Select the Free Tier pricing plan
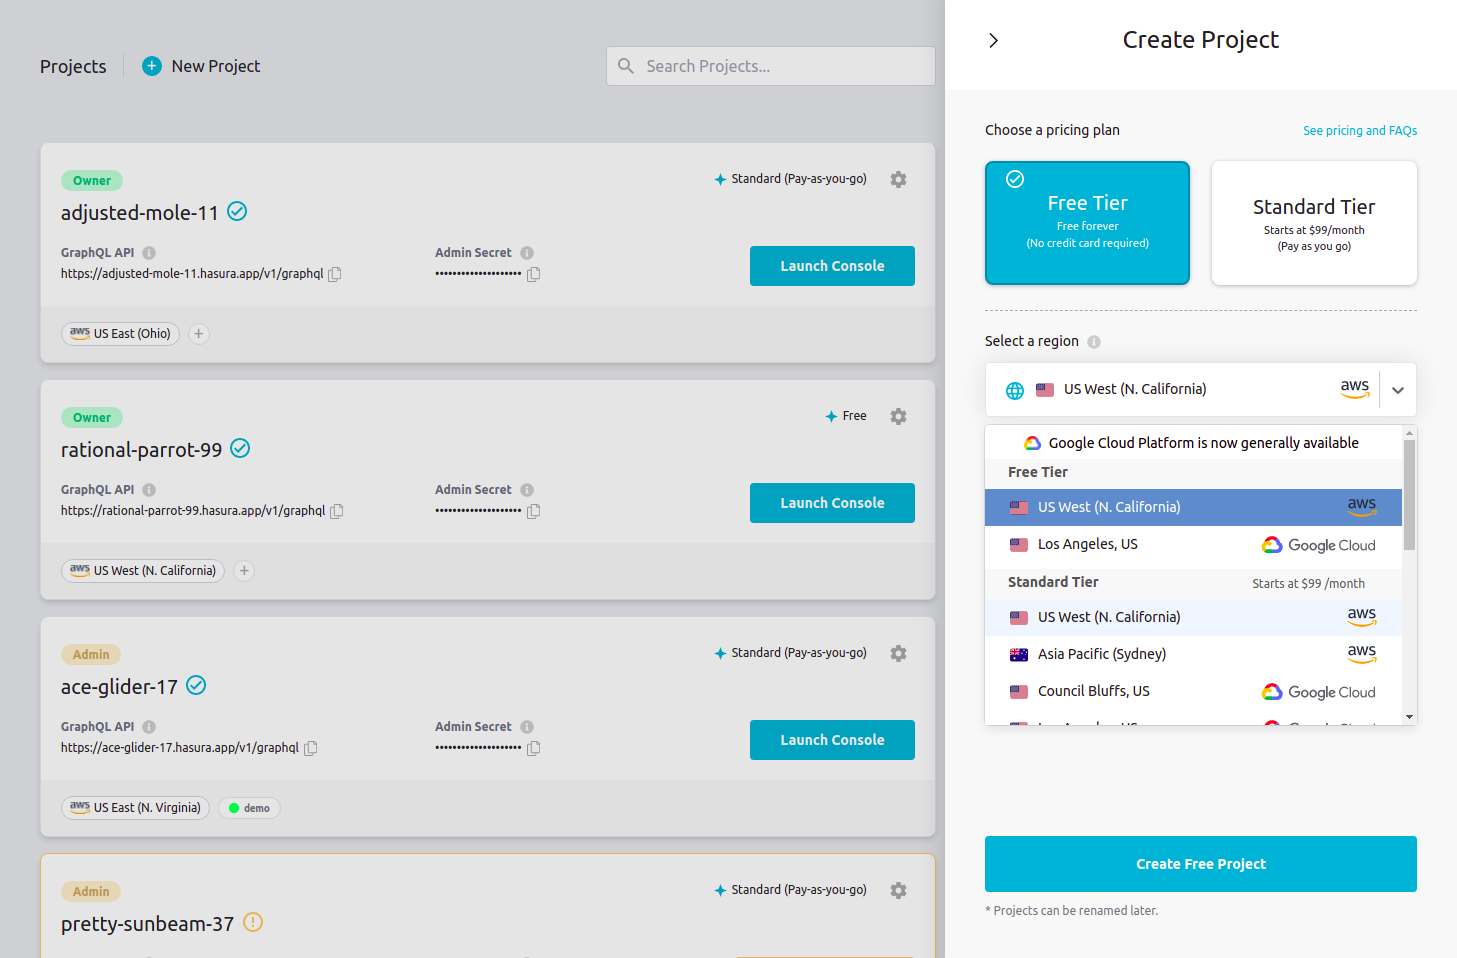 (x=1087, y=222)
